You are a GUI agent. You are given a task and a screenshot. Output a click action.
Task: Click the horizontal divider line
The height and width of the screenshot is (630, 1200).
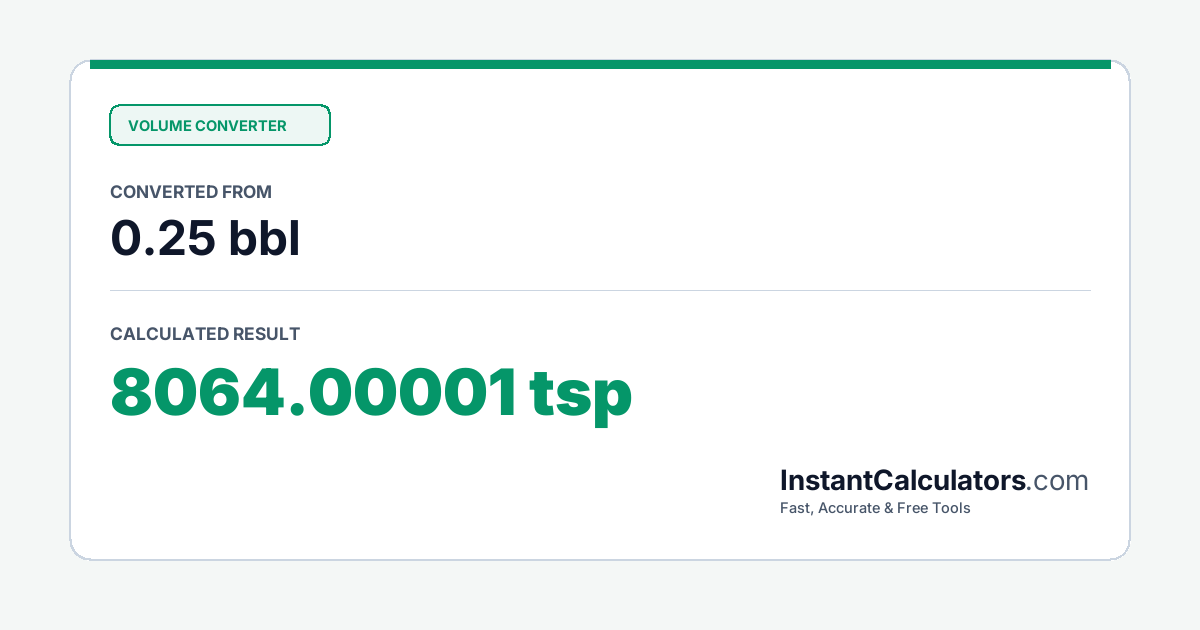click(600, 291)
